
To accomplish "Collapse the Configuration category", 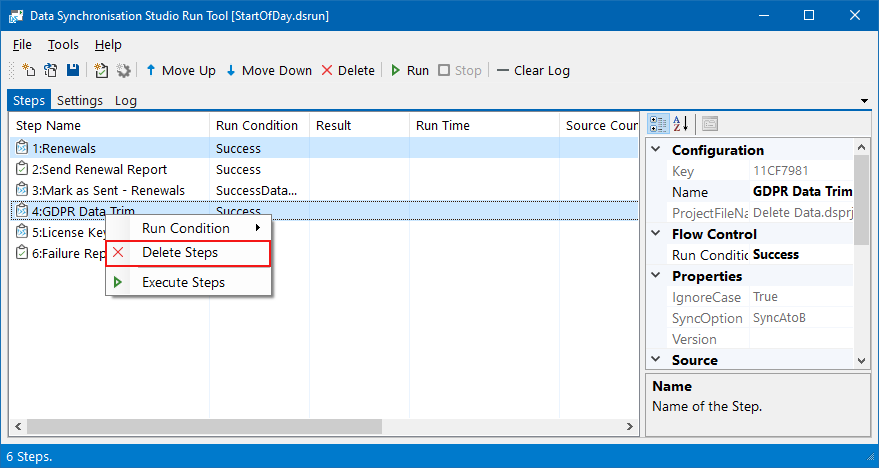I will click(656, 150).
